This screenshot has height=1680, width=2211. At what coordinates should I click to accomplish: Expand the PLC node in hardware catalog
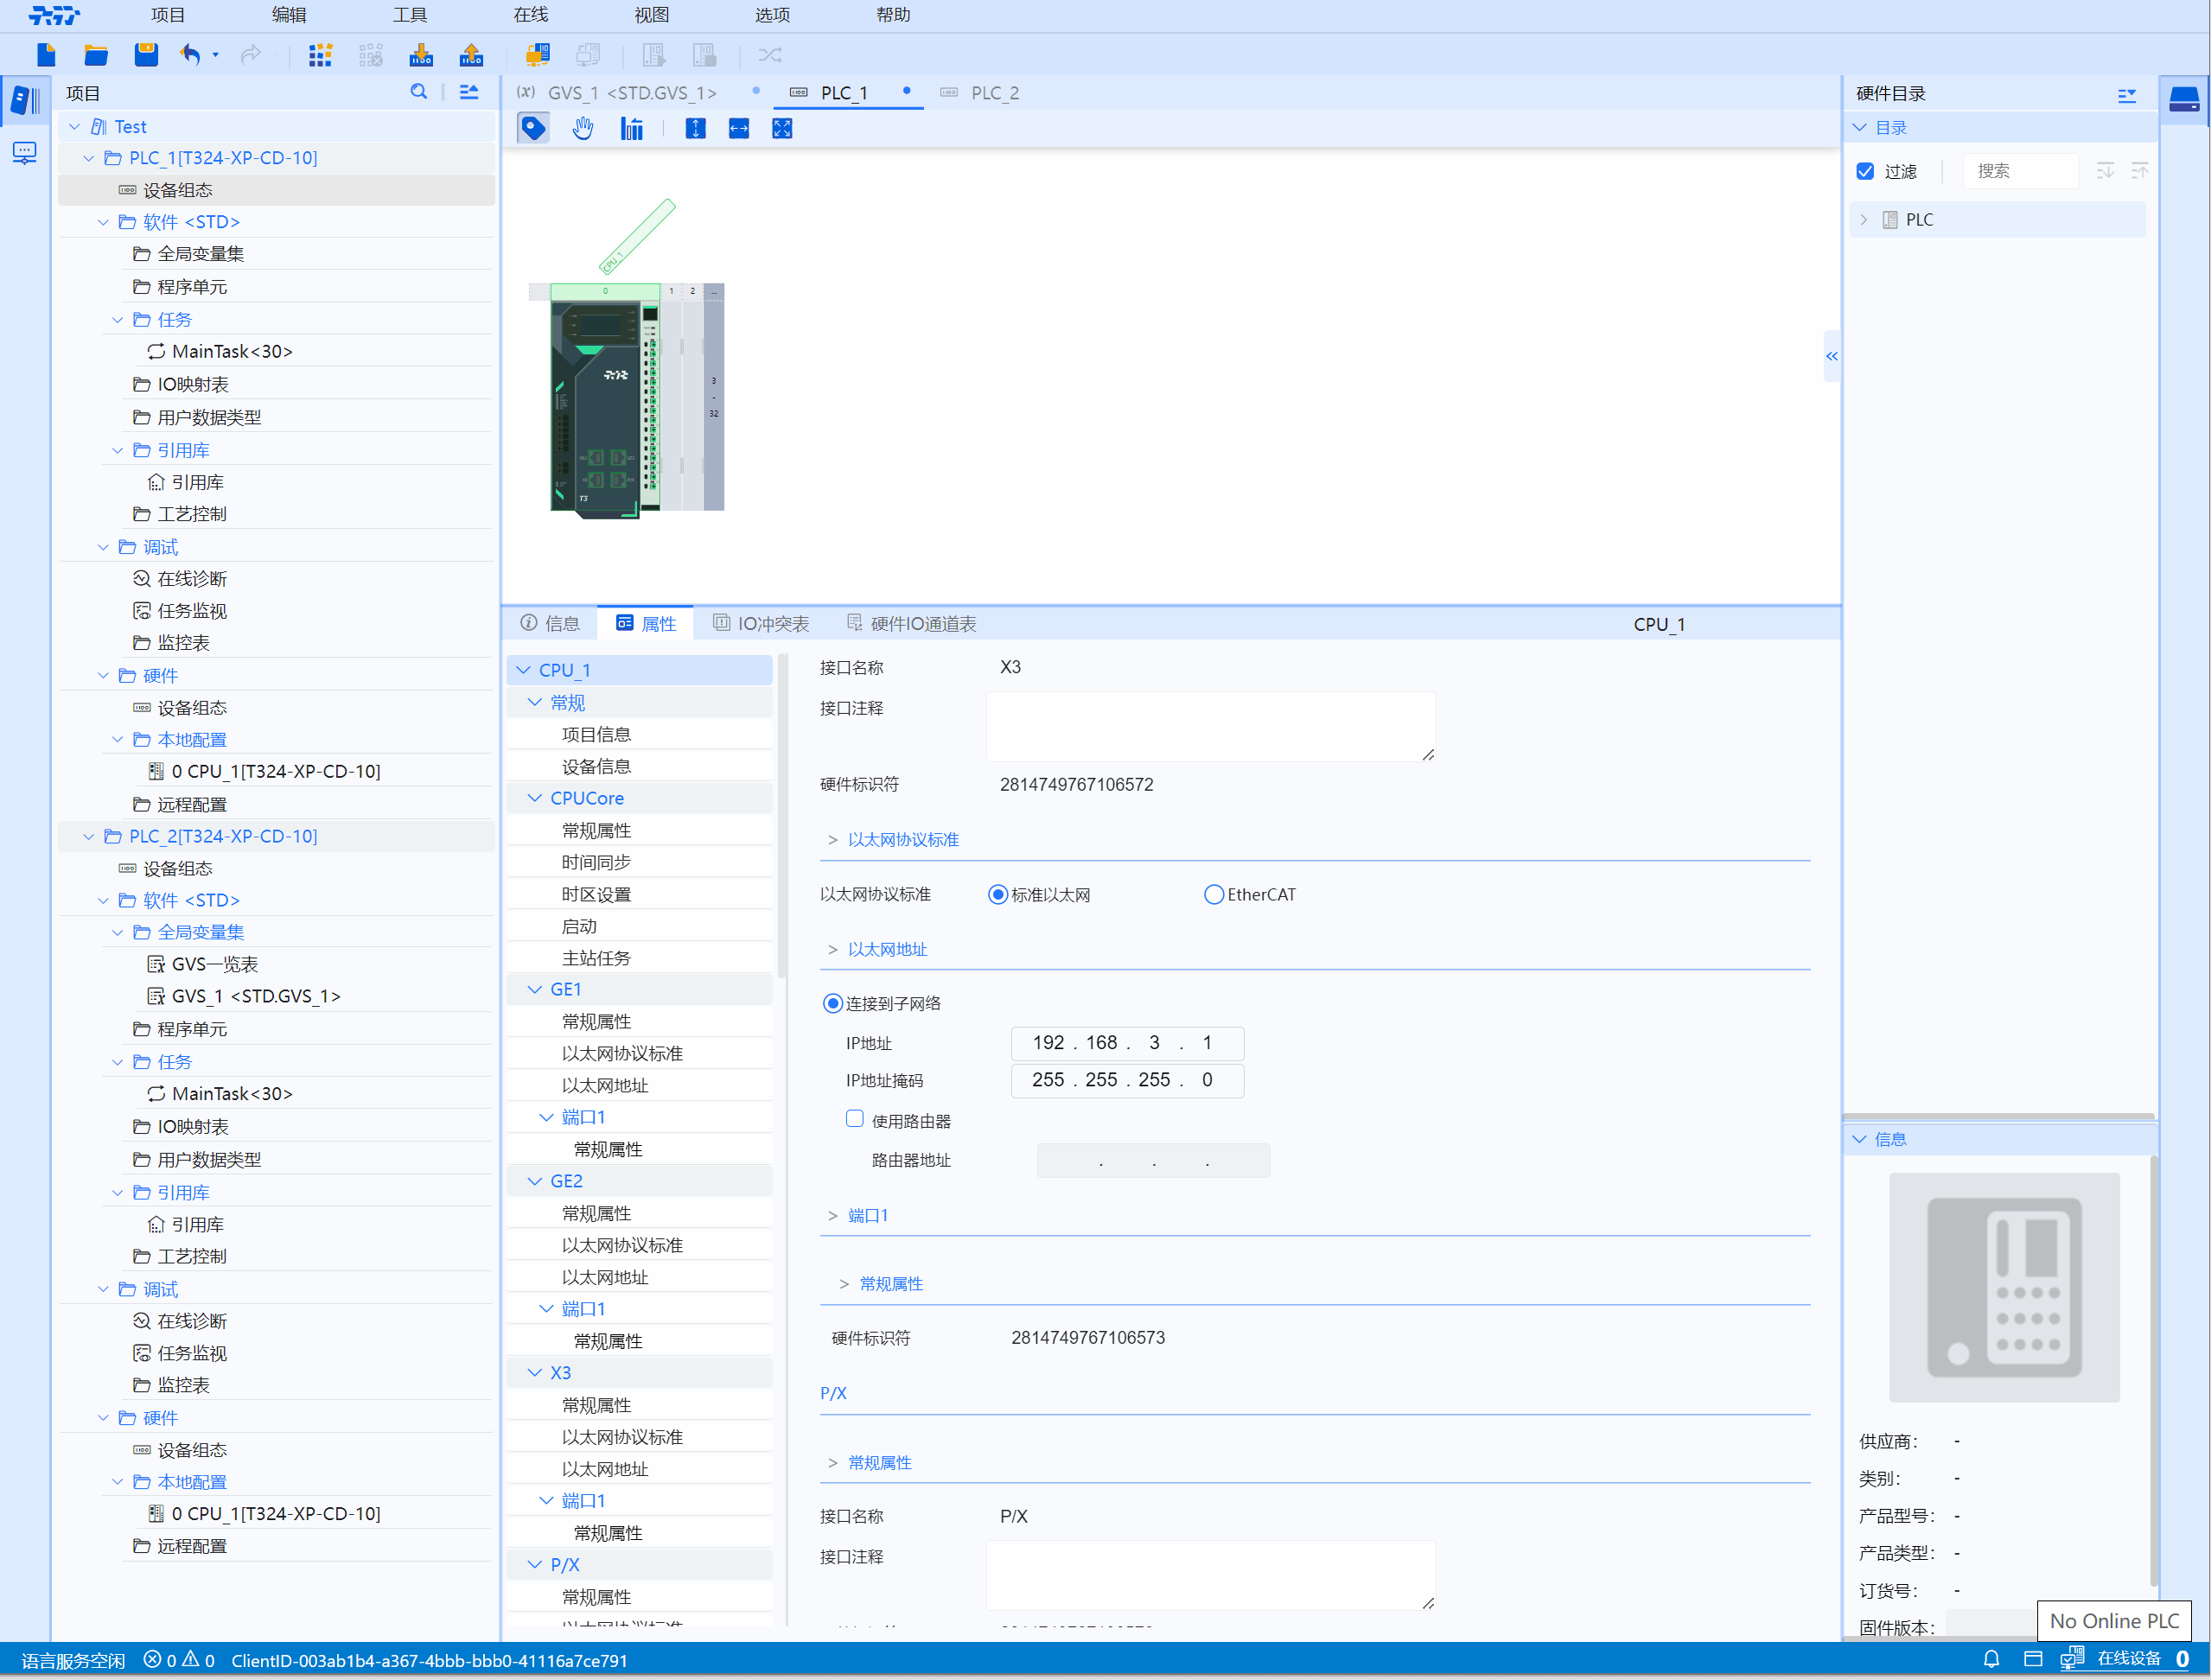click(x=1864, y=219)
